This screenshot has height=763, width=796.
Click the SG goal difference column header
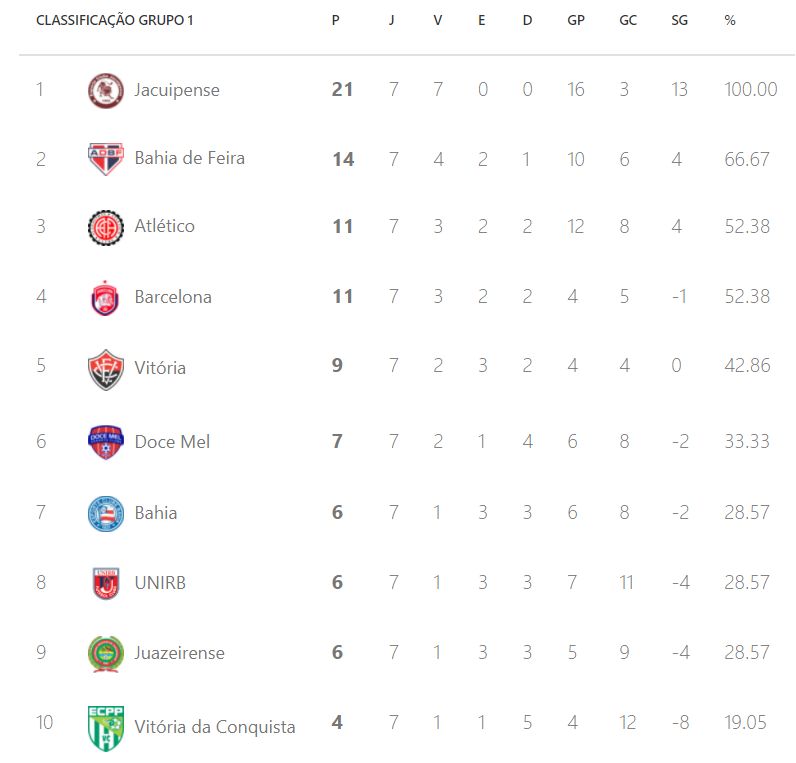(x=679, y=21)
